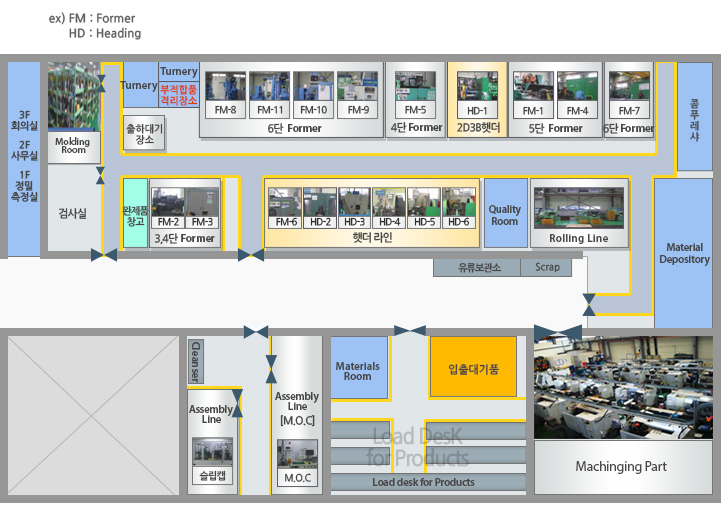This screenshot has width=722, height=520.
Task: Select the Load desk for Products bar
Action: 428,482
